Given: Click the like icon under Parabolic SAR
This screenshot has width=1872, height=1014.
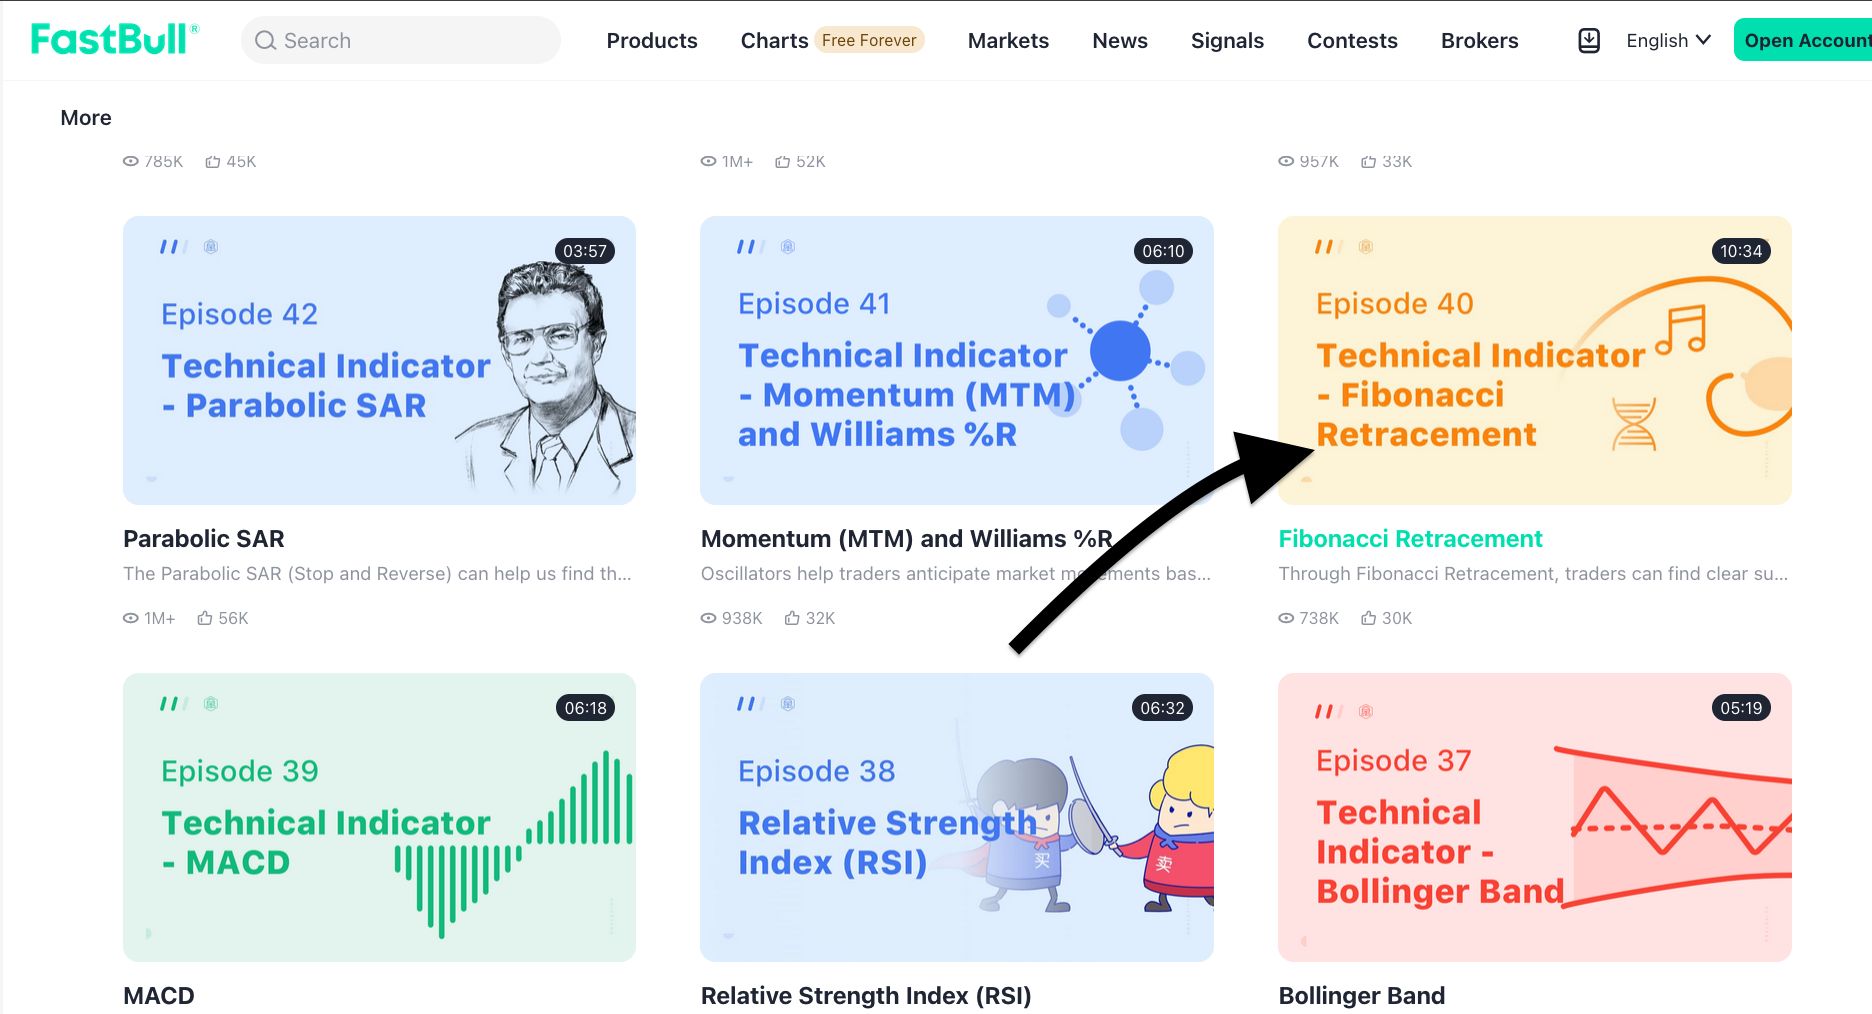Looking at the screenshot, I should pos(205,618).
